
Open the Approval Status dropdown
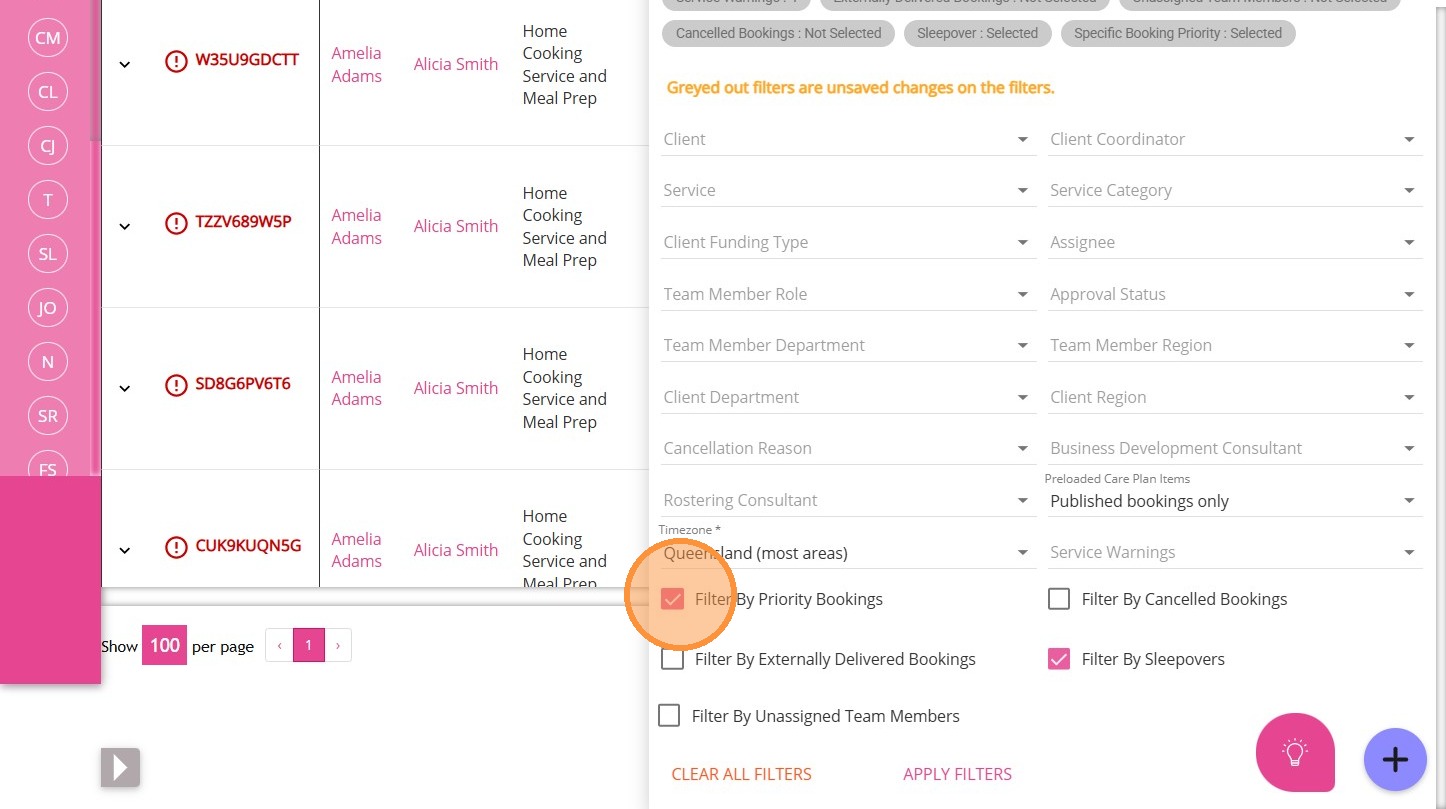coord(1235,294)
